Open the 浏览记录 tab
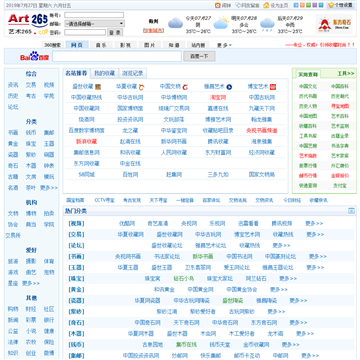 132,73
